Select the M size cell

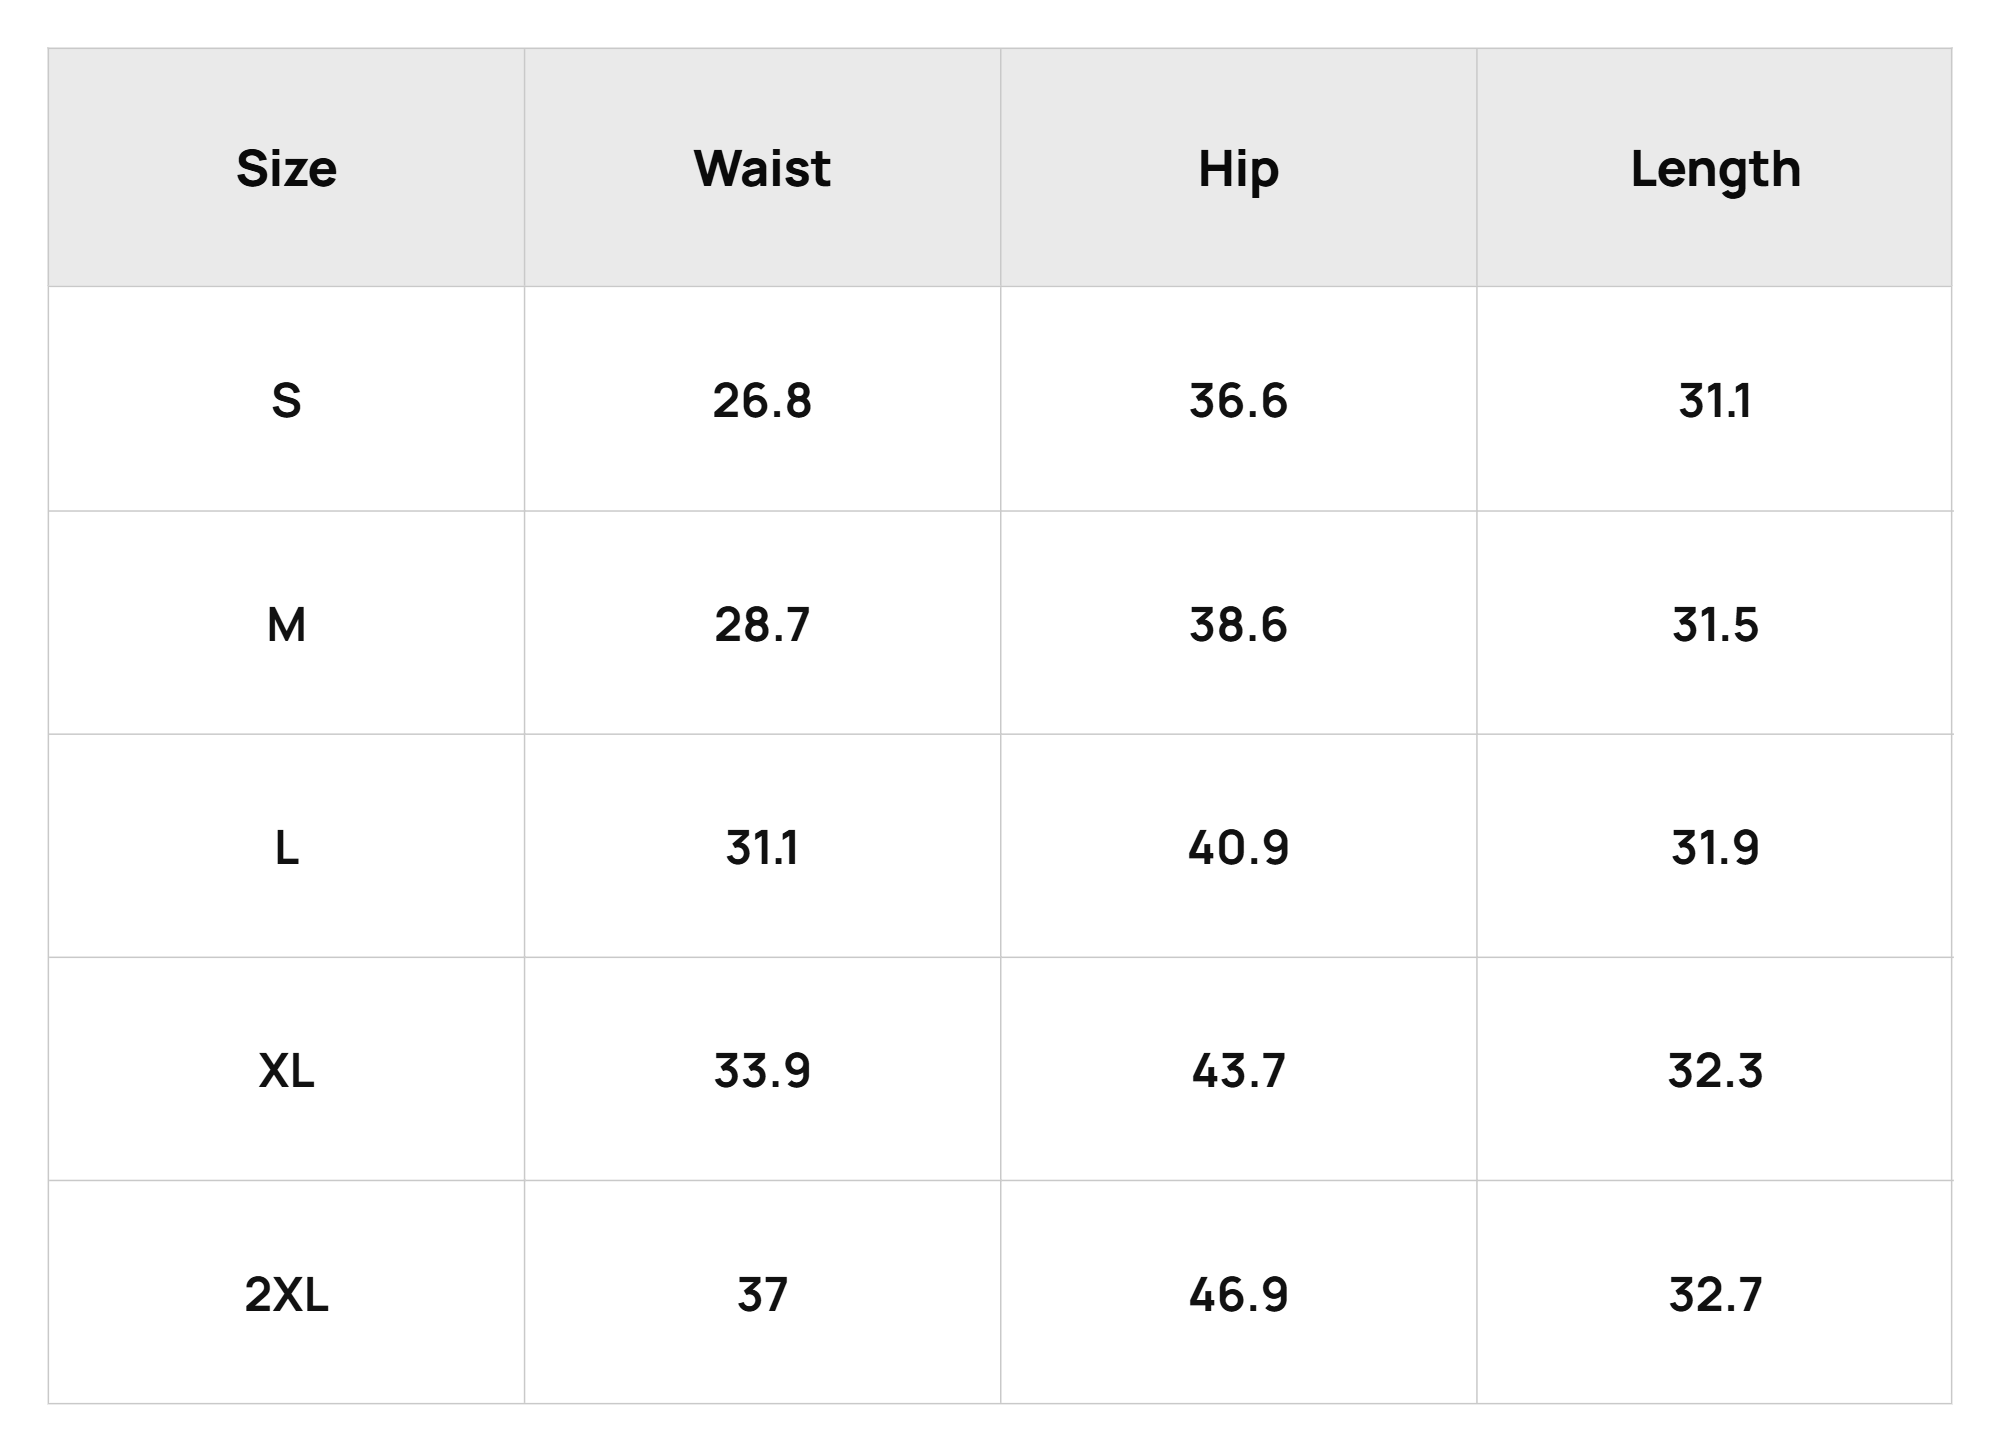click(286, 624)
